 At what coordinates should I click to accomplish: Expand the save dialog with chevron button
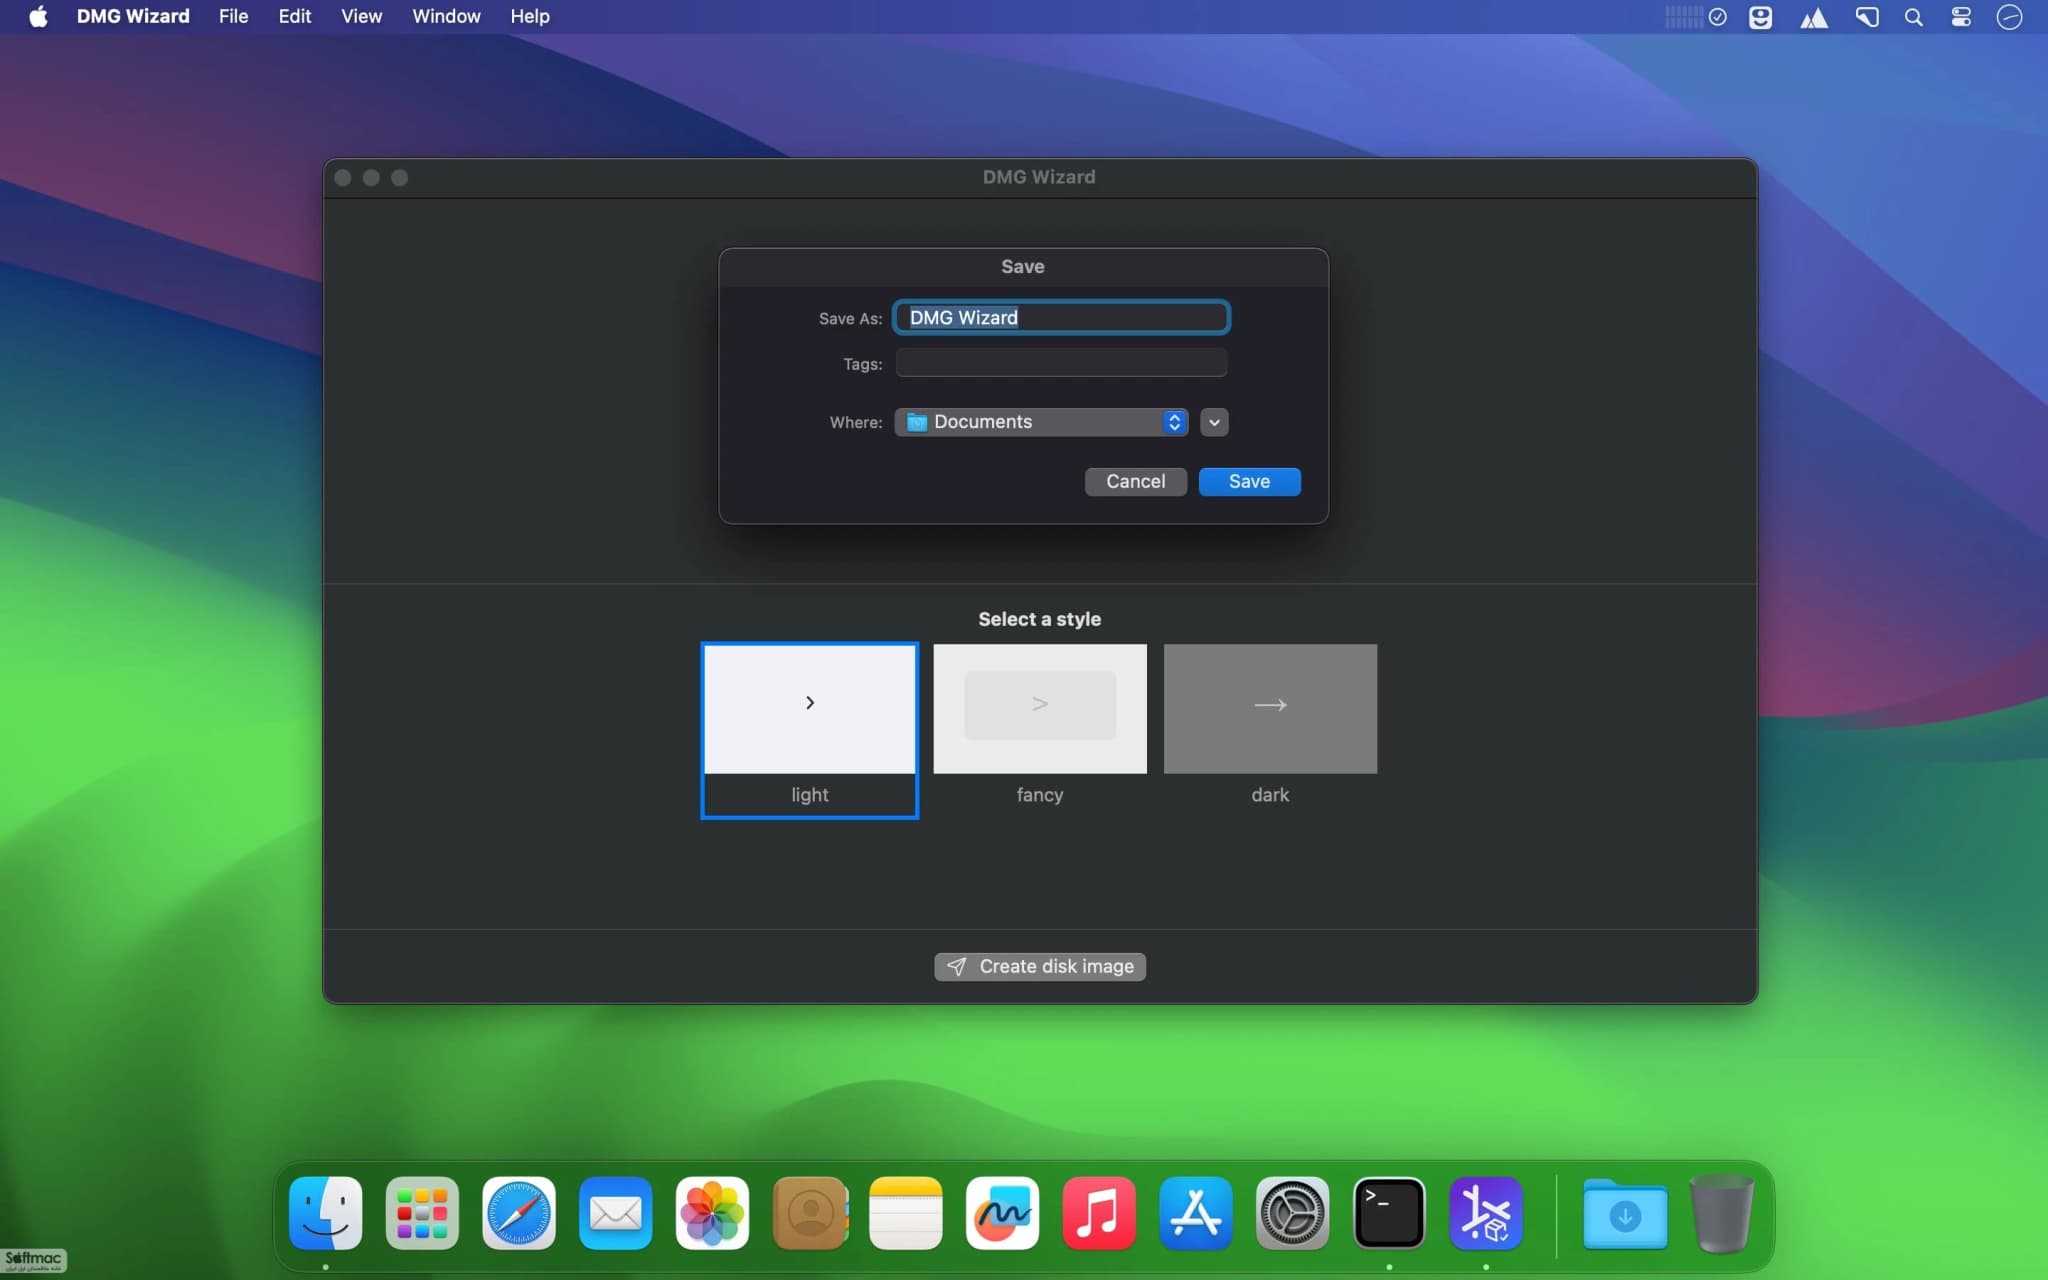[x=1214, y=422]
